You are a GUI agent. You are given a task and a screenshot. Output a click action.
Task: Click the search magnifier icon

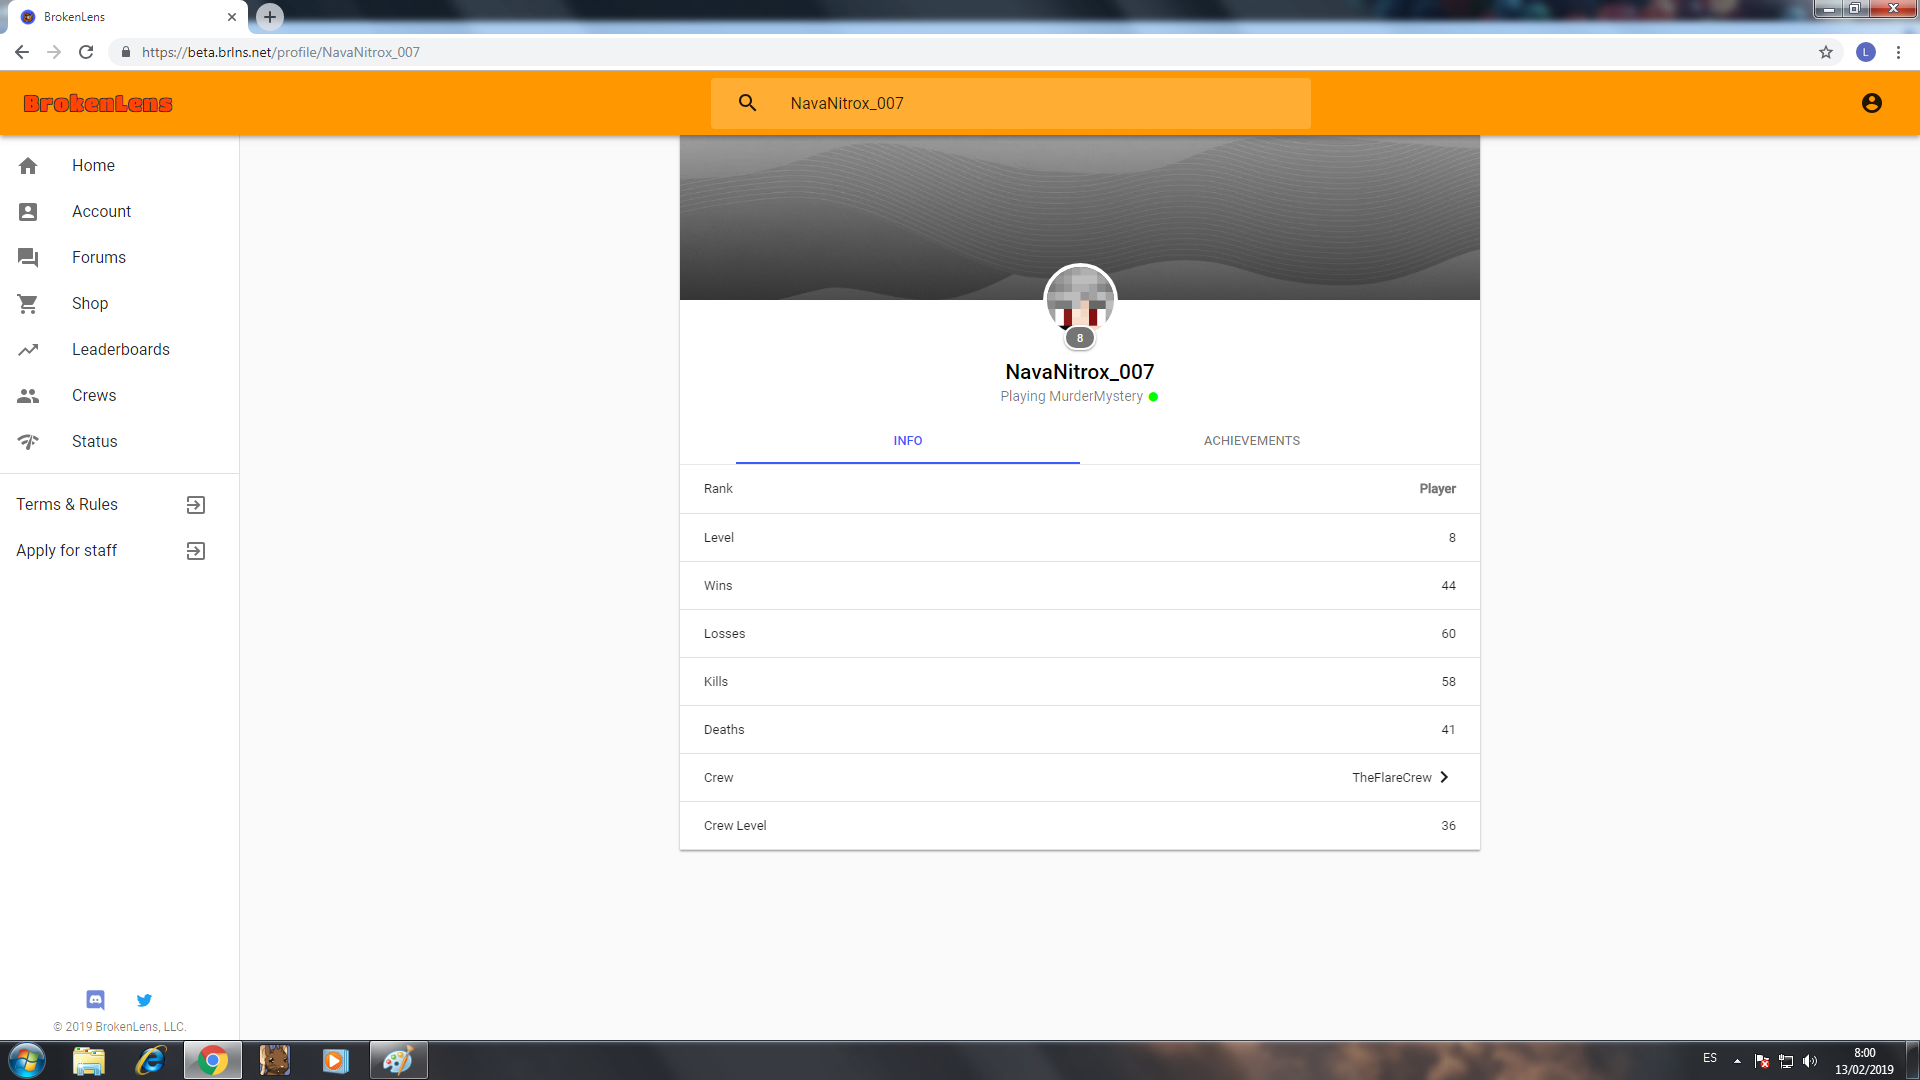[x=747, y=103]
